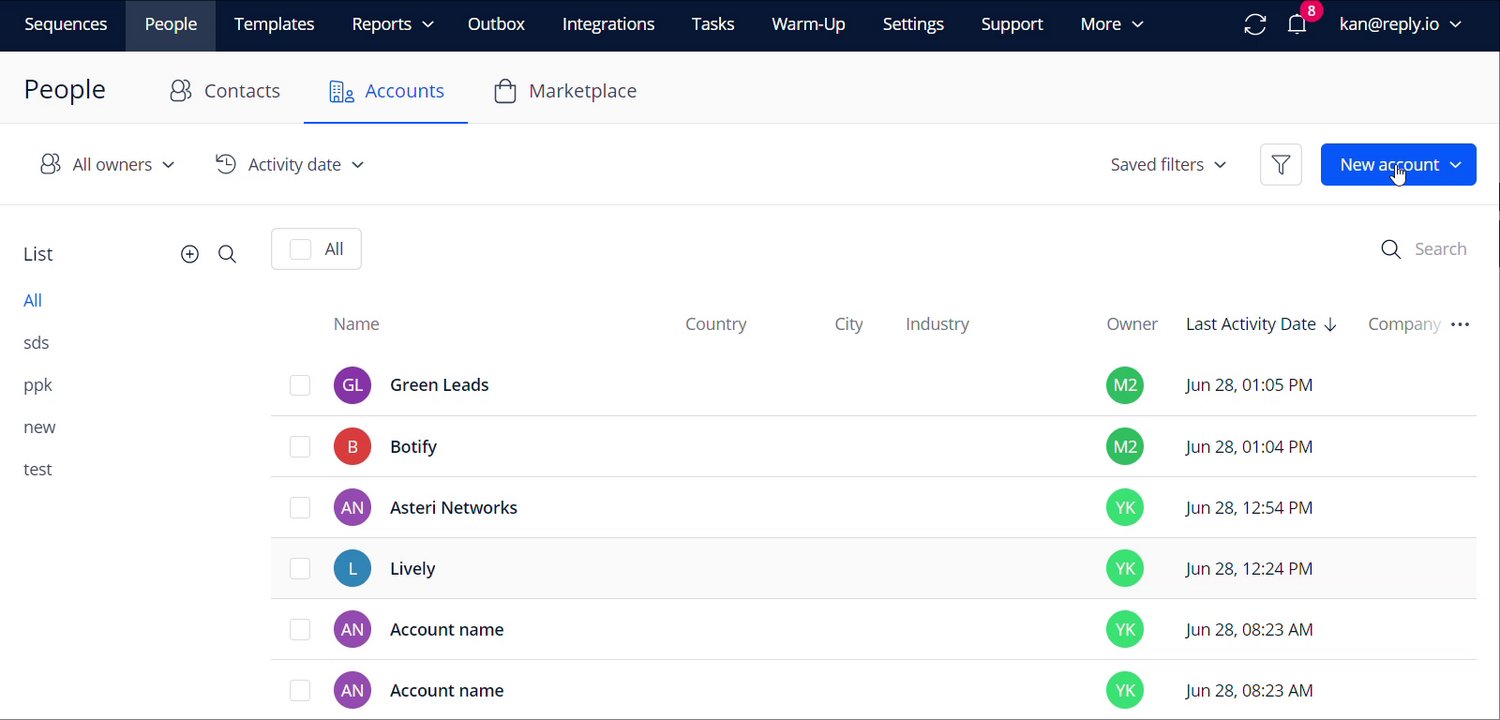
Task: Select the test list
Action: 37,469
